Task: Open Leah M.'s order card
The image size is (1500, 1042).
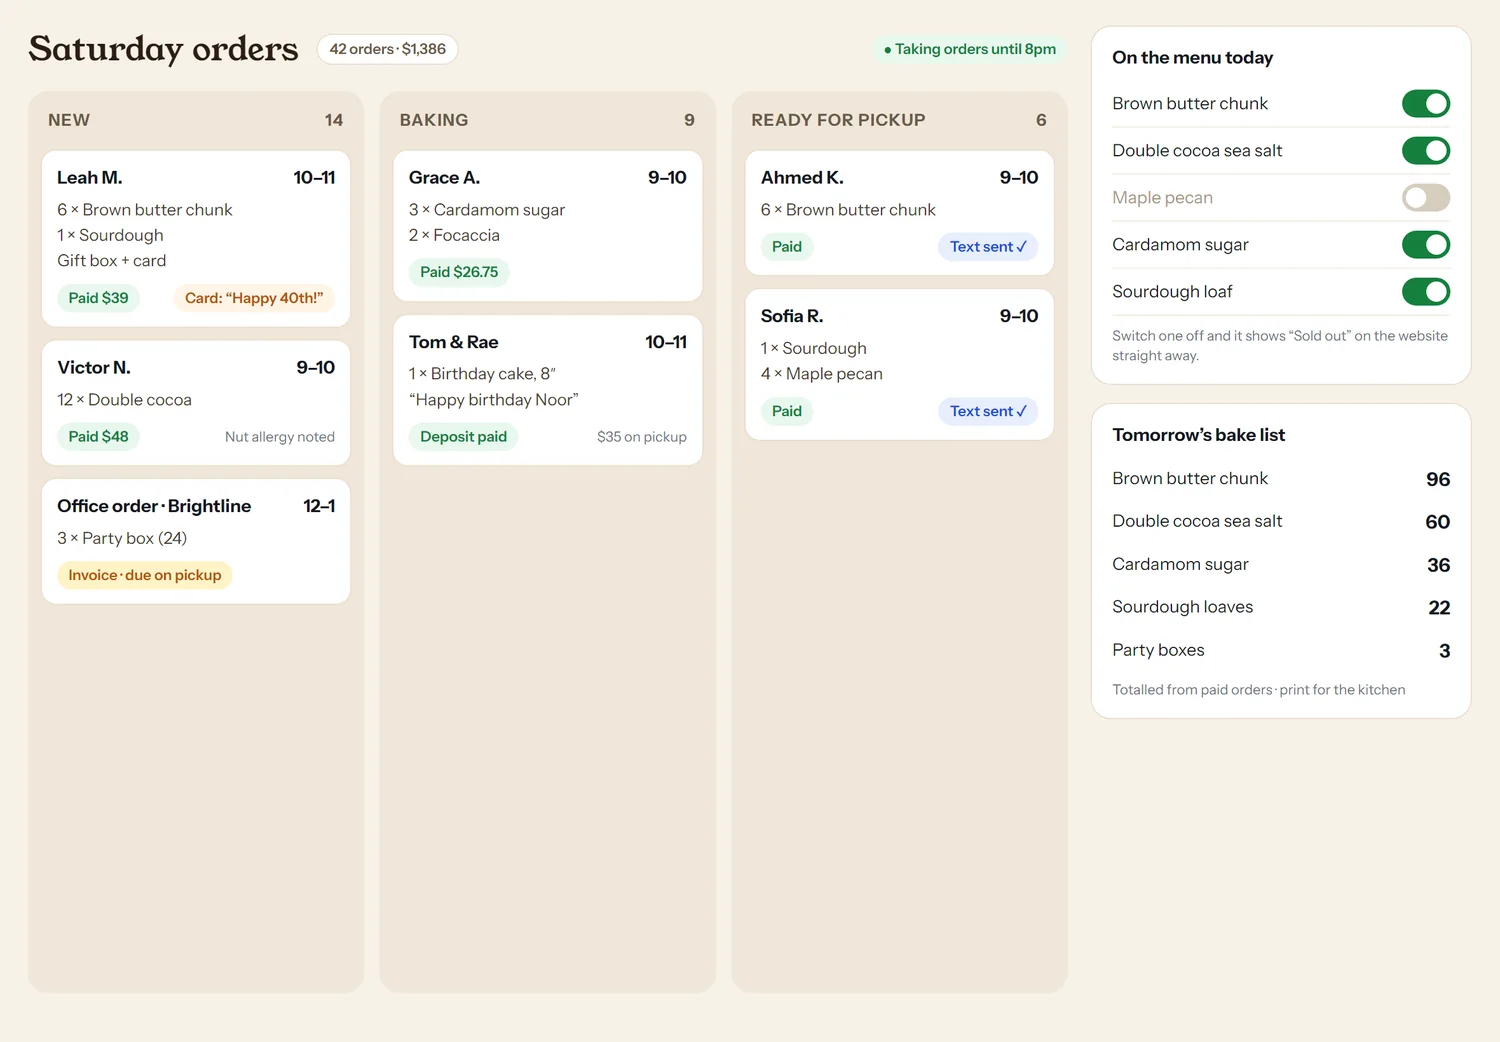Action: pos(196,239)
